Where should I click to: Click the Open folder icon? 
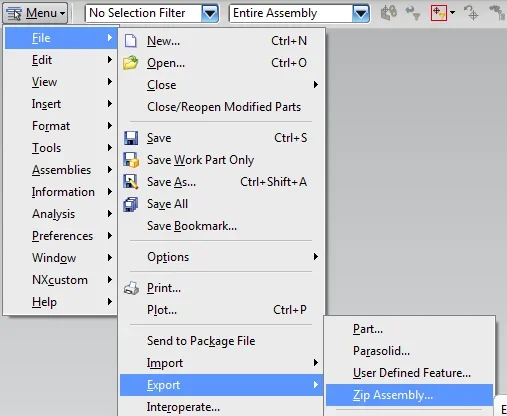click(x=130, y=63)
